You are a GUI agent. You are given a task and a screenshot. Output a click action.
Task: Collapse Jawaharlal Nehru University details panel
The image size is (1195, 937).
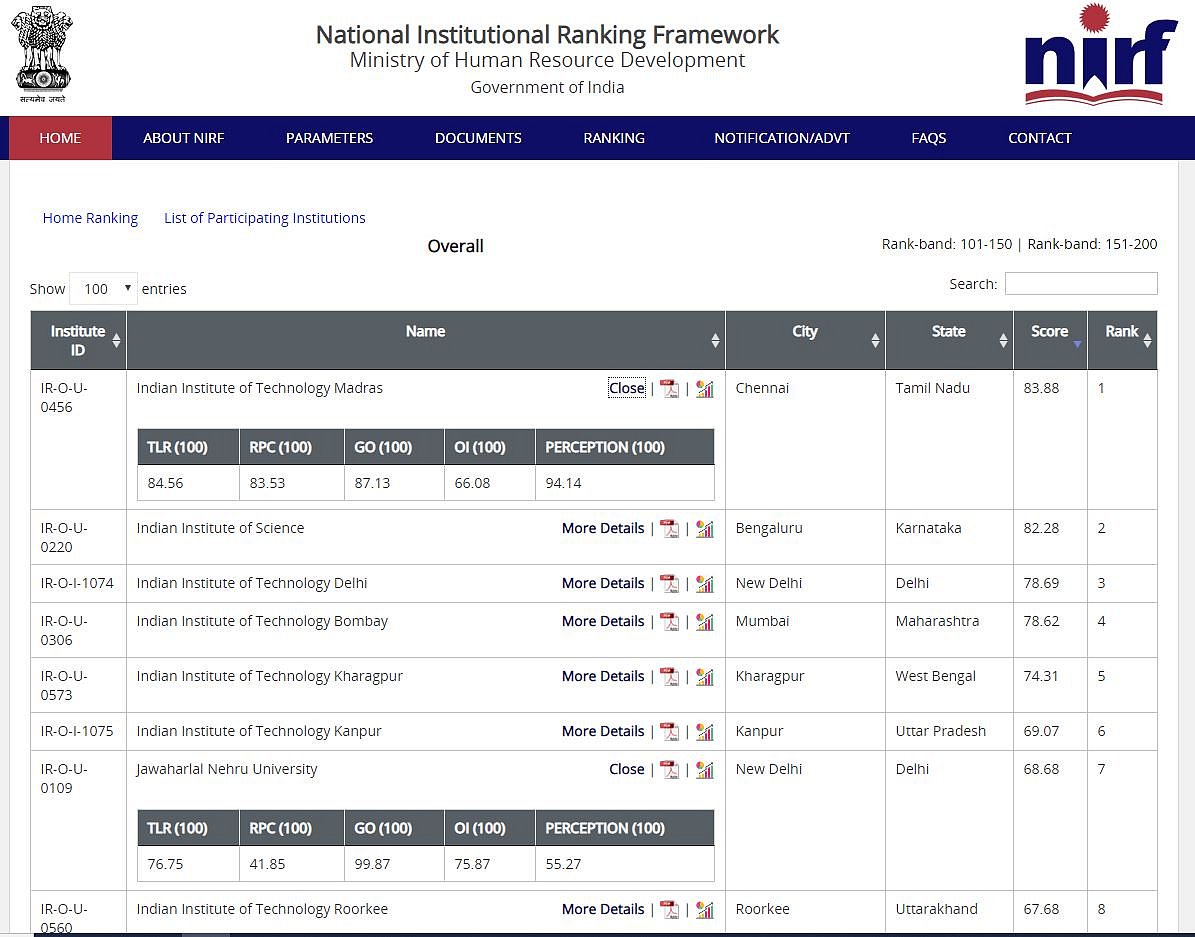pos(626,769)
